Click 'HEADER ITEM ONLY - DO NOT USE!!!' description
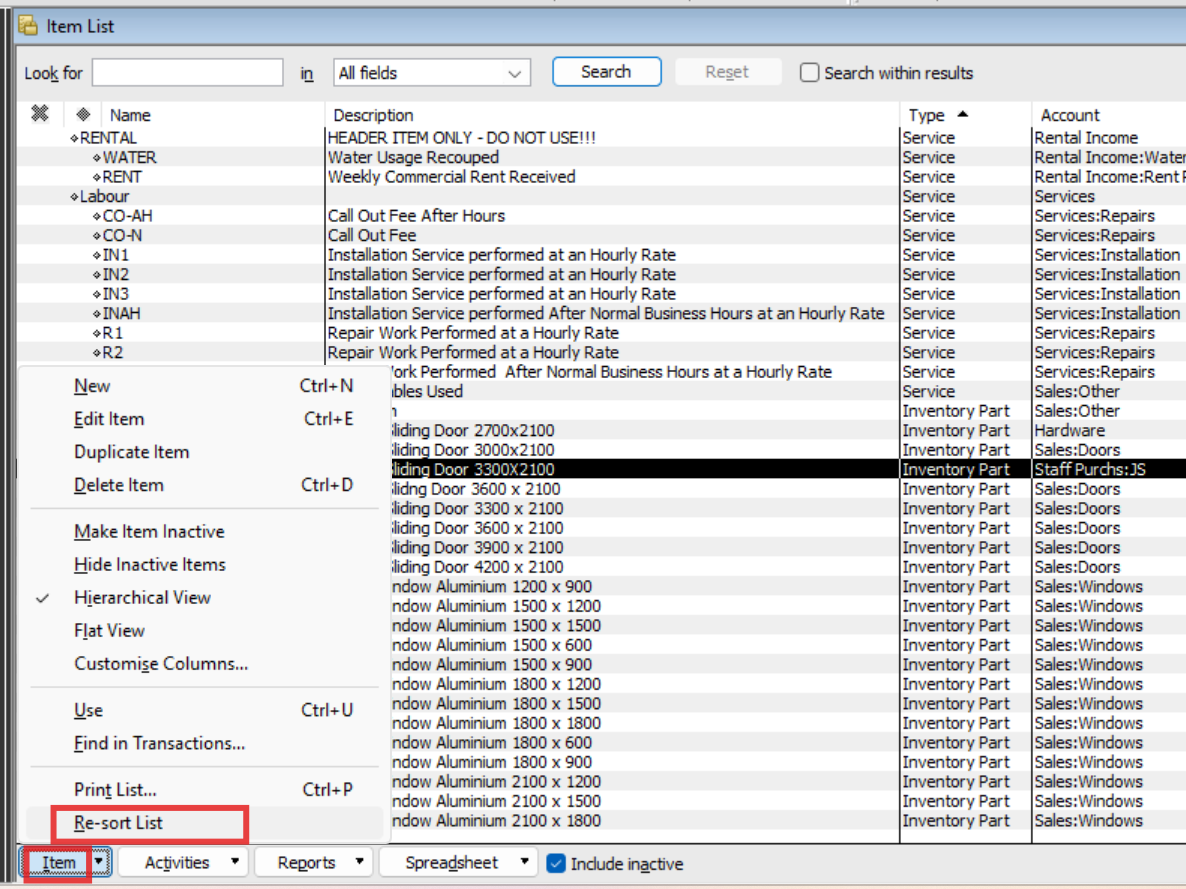The width and height of the screenshot is (1186, 889). (461, 138)
